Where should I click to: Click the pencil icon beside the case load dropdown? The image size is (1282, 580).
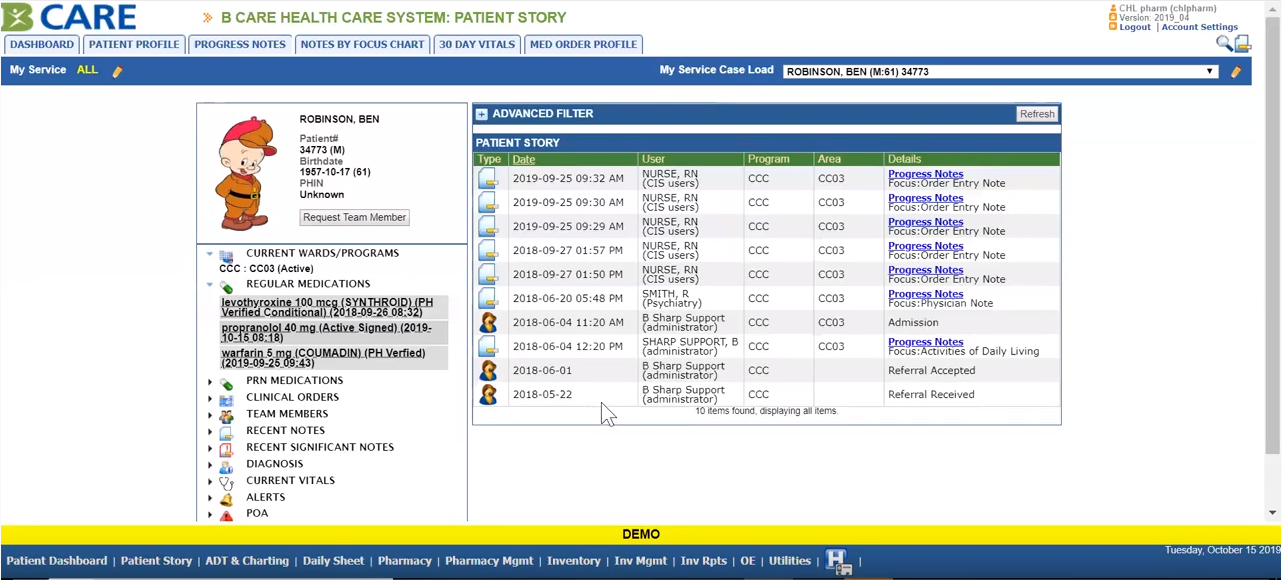(x=1236, y=72)
